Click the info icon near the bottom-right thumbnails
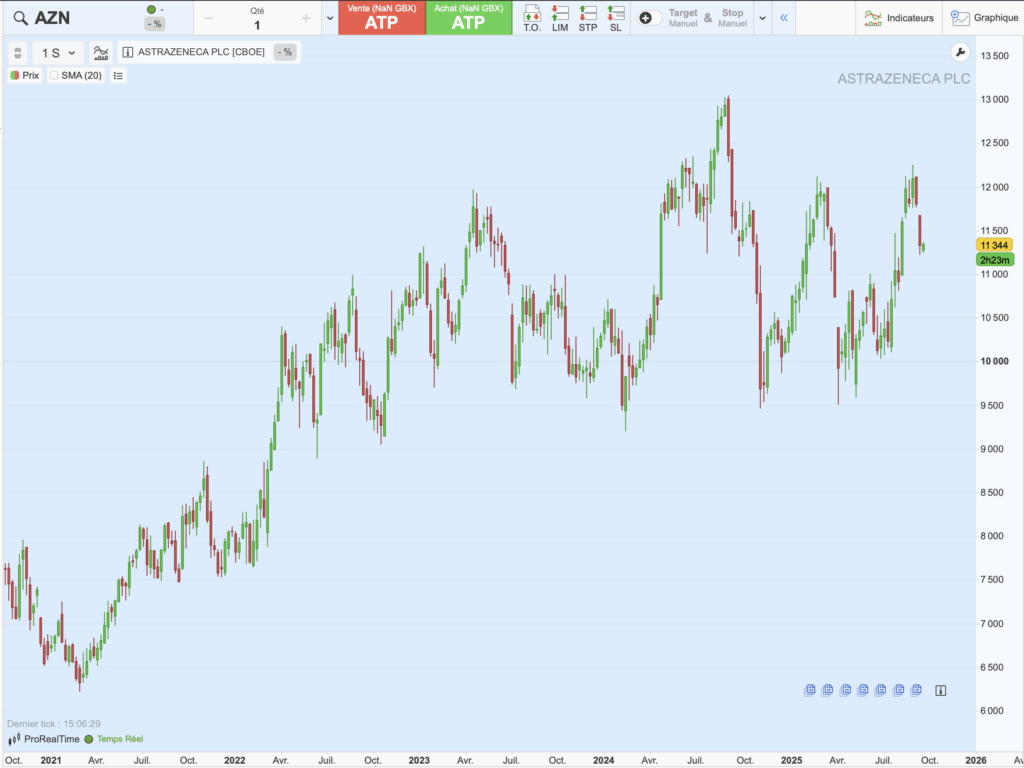The image size is (1024, 768). pyautogui.click(x=939, y=689)
